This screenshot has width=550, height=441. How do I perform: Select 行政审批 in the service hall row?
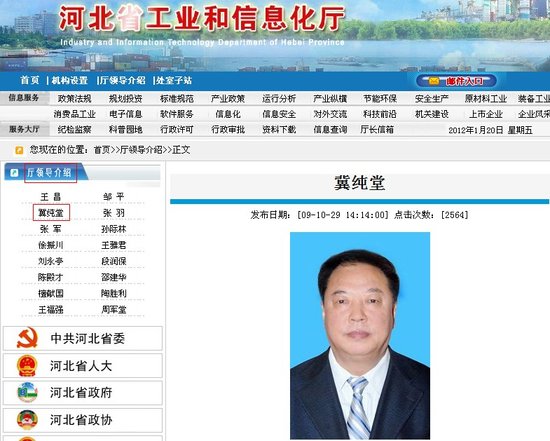click(x=228, y=129)
